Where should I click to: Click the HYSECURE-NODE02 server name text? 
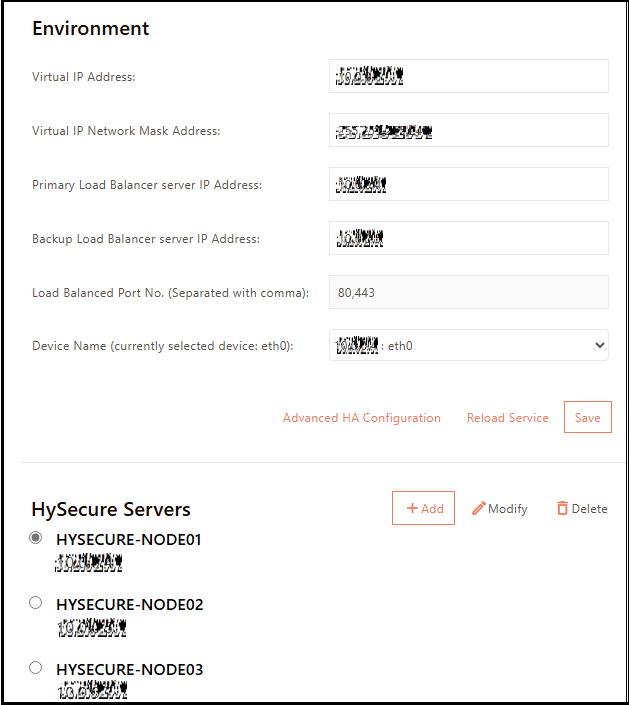pyautogui.click(x=129, y=605)
